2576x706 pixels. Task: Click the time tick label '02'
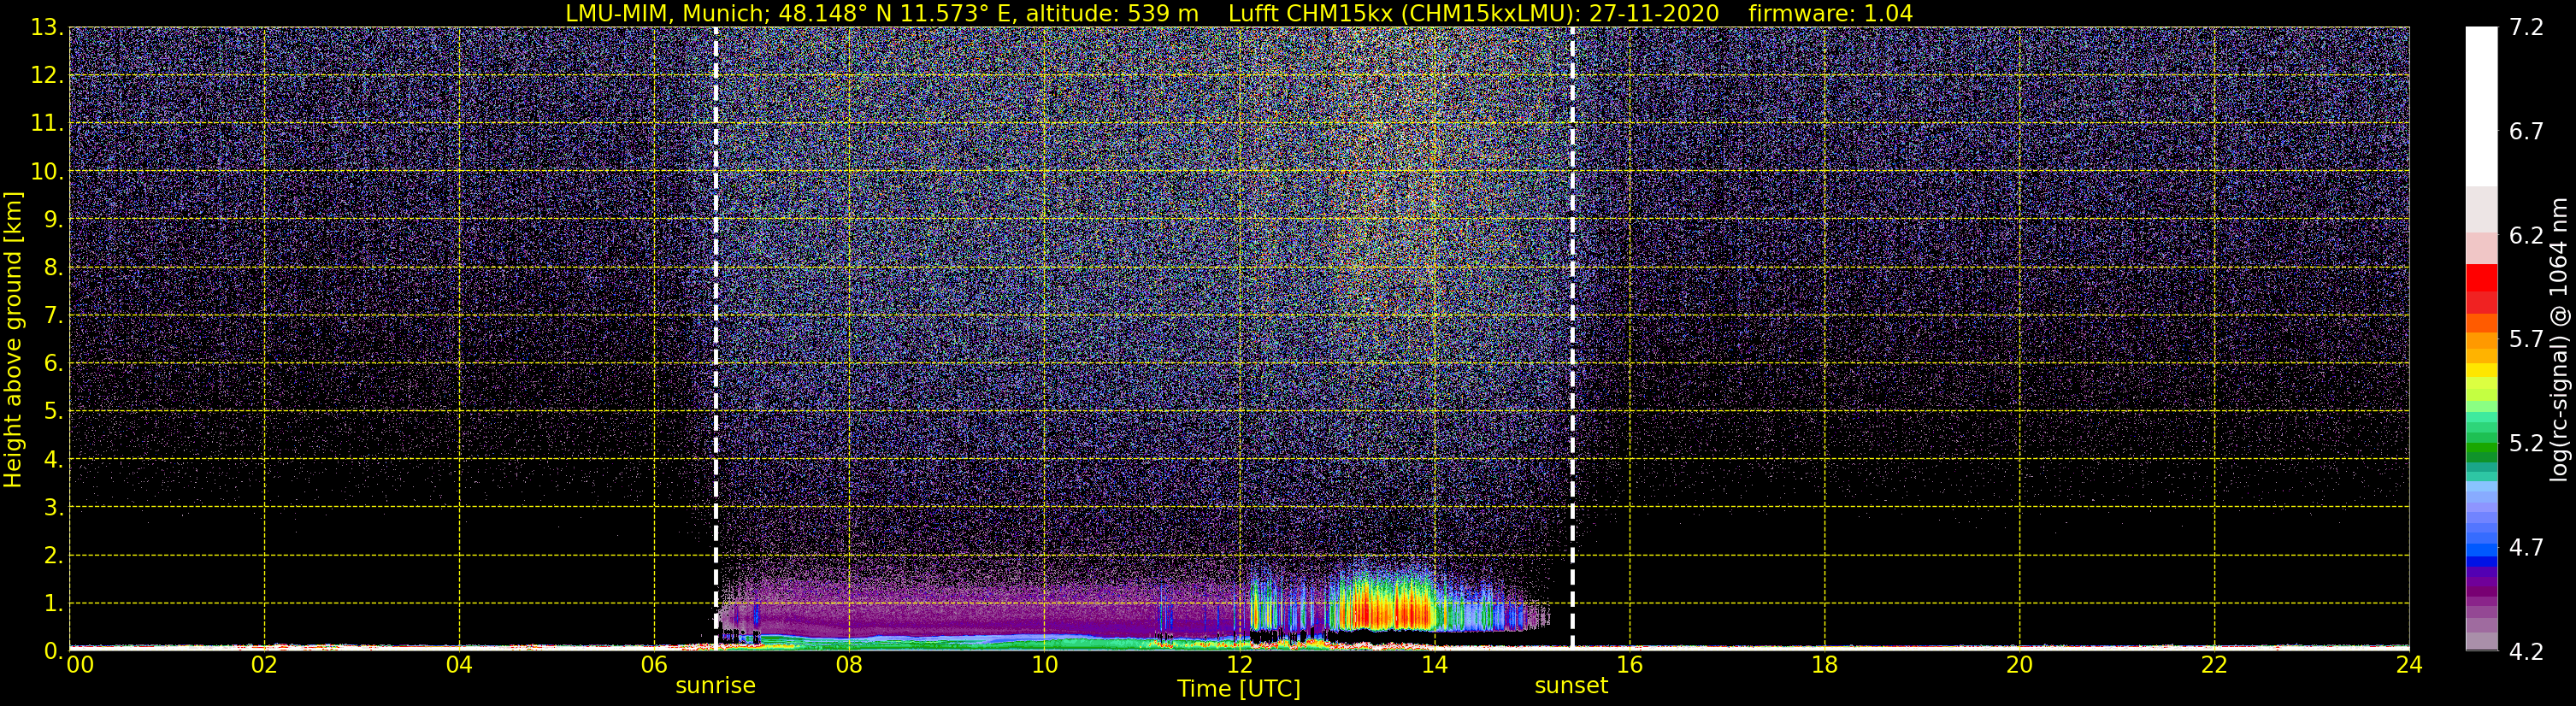264,665
